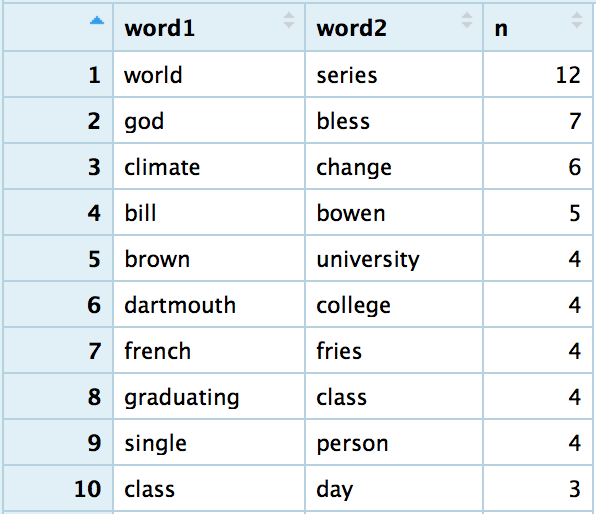596x514 pixels.
Task: Select the cell containing 'world'
Action: coord(209,75)
